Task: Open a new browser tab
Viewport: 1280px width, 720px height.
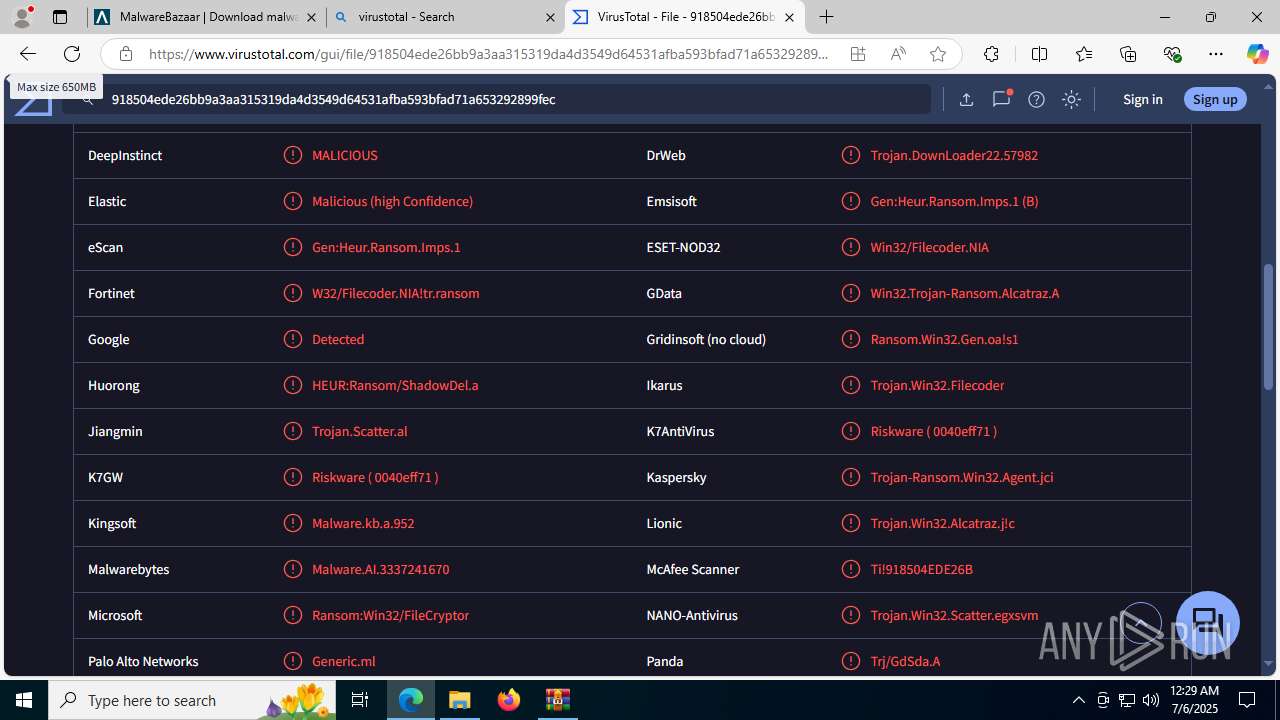Action: (x=826, y=17)
